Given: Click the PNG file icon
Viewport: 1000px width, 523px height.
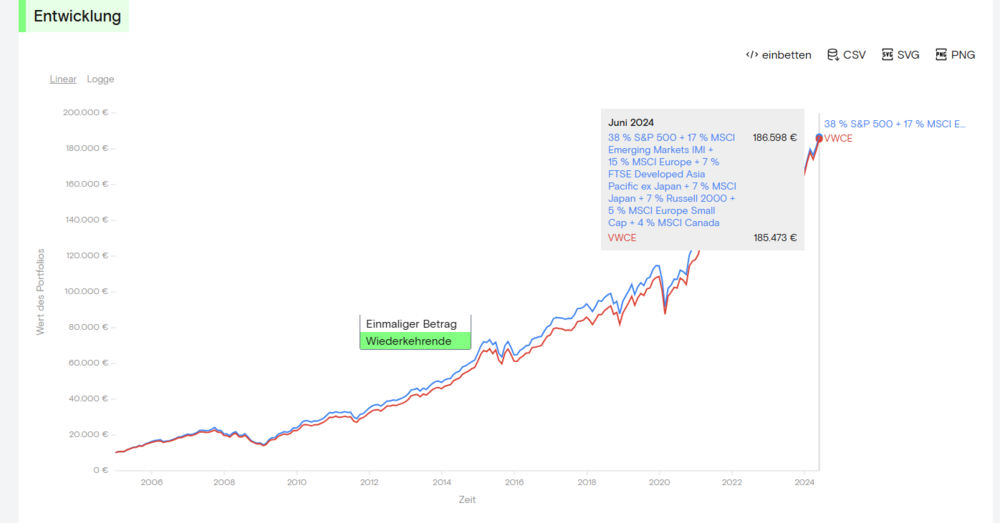Looking at the screenshot, I should coord(941,55).
